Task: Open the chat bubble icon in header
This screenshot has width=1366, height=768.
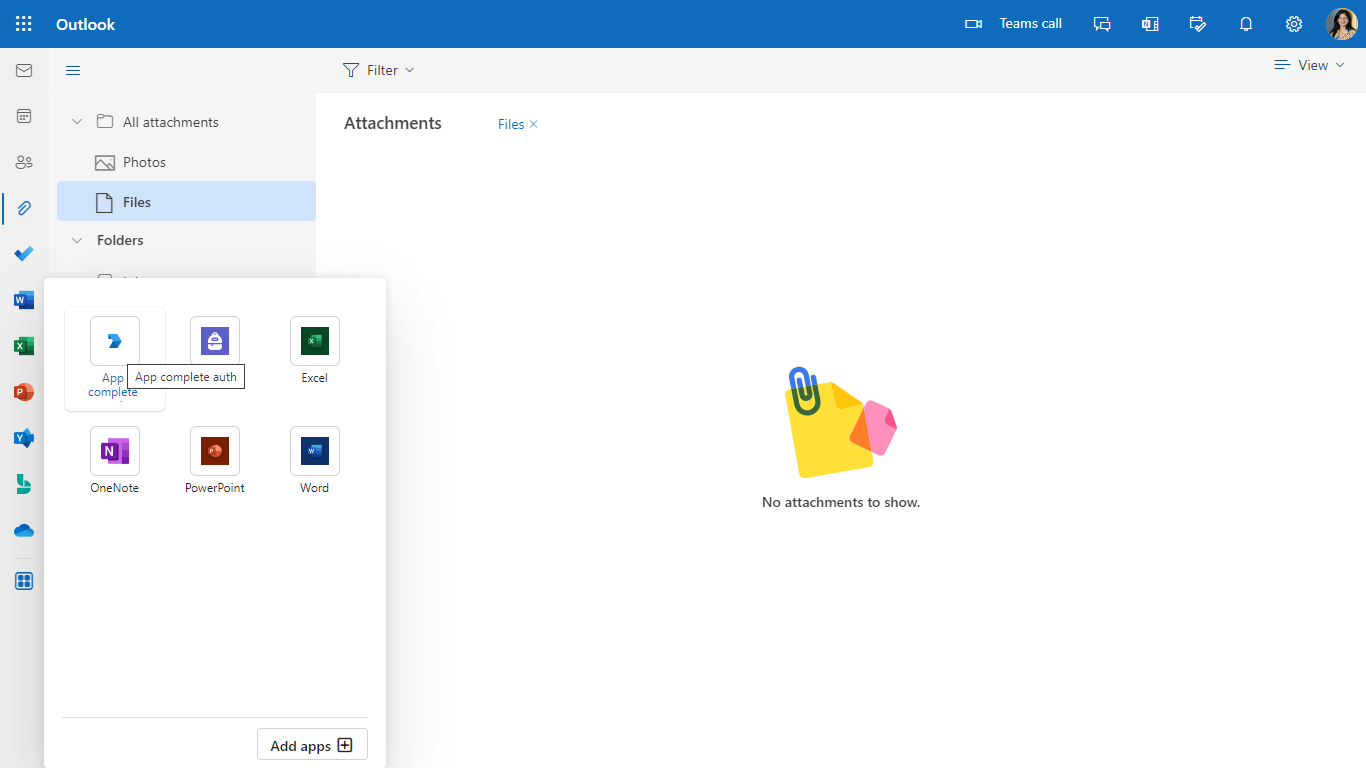Action: tap(1102, 24)
